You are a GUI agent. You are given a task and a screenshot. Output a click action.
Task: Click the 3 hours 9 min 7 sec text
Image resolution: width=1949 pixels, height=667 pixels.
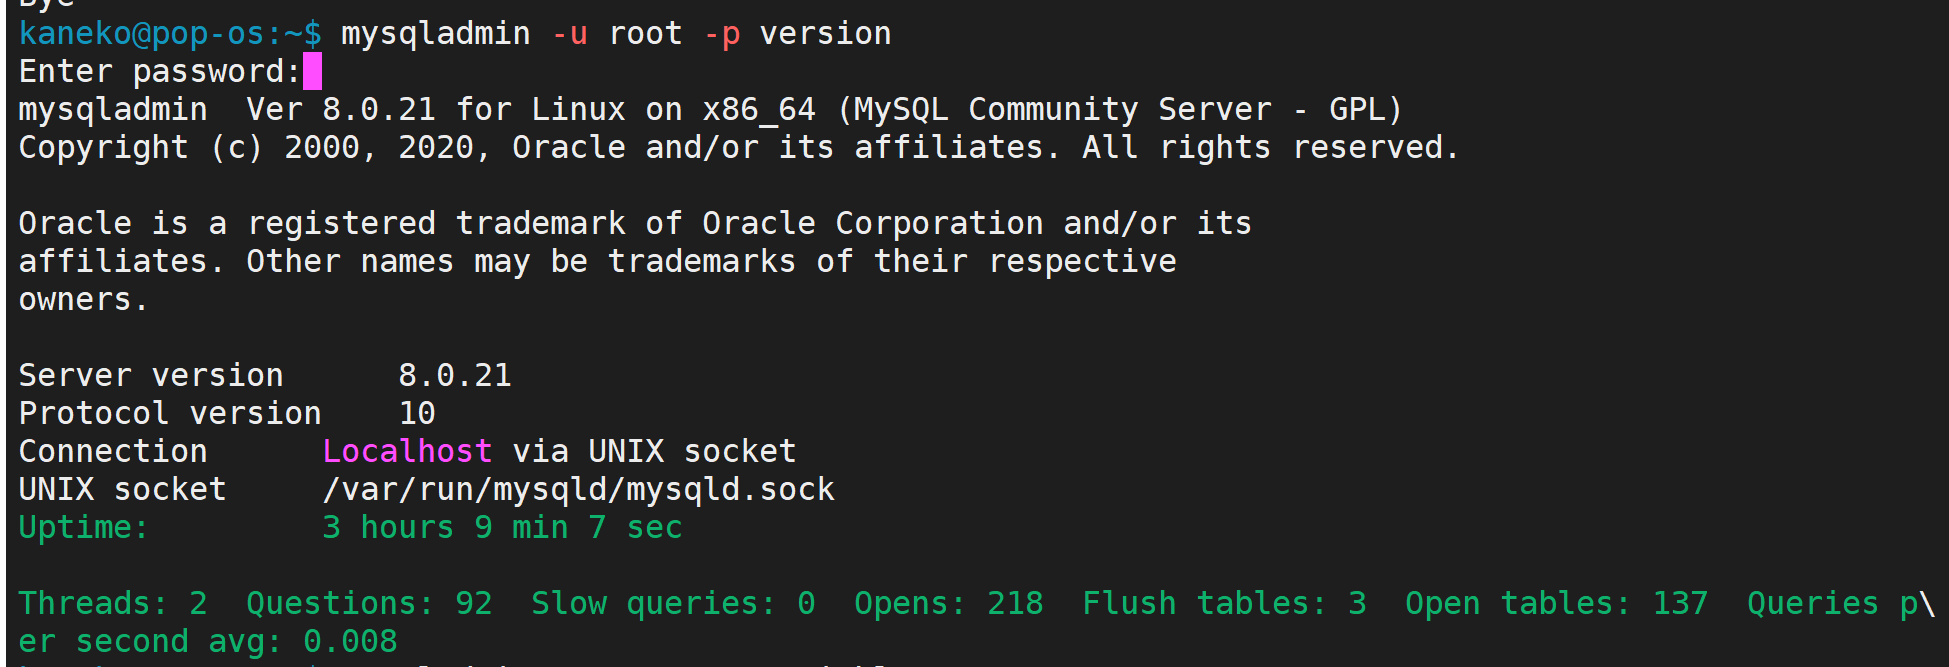502,527
